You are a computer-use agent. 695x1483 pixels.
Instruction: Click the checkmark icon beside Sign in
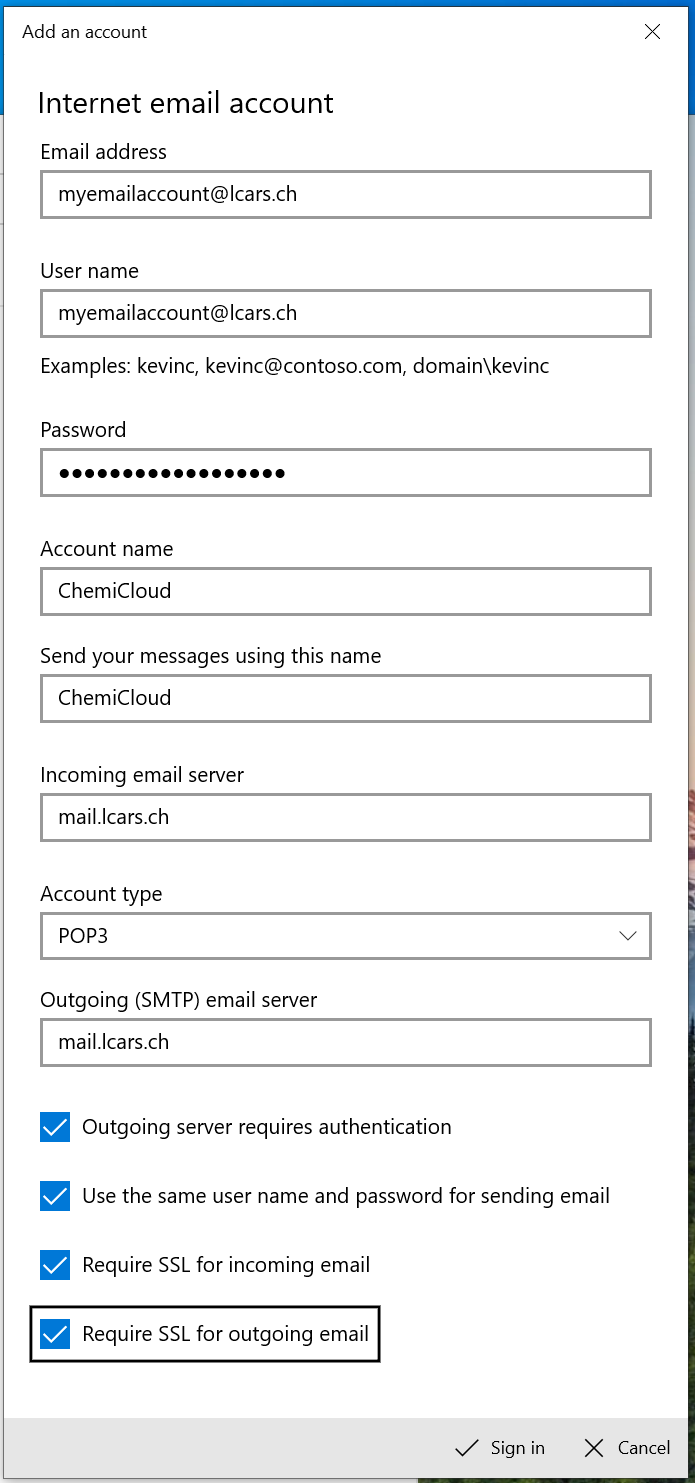click(466, 1448)
